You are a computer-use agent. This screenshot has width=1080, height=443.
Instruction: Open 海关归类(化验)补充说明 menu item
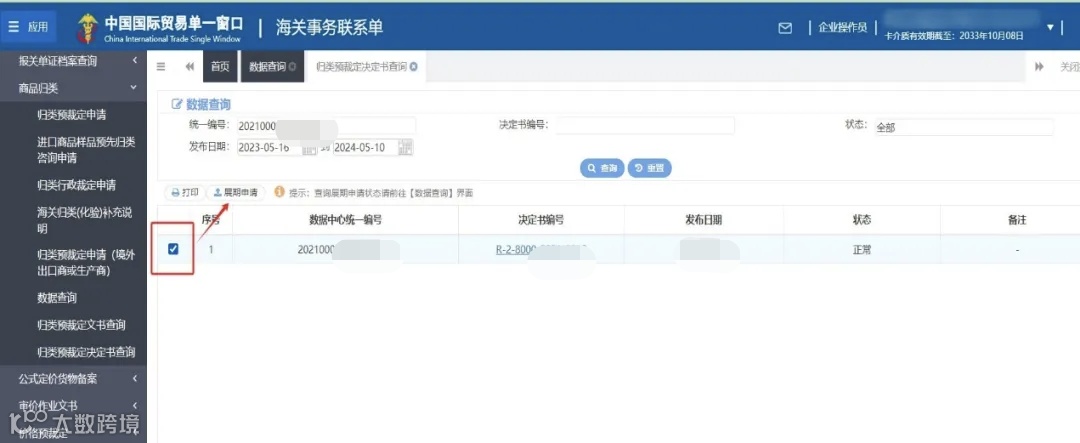(86, 220)
